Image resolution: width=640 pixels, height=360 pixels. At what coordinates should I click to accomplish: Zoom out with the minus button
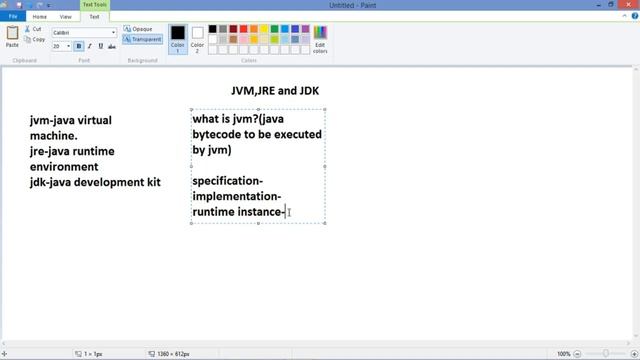[577, 354]
